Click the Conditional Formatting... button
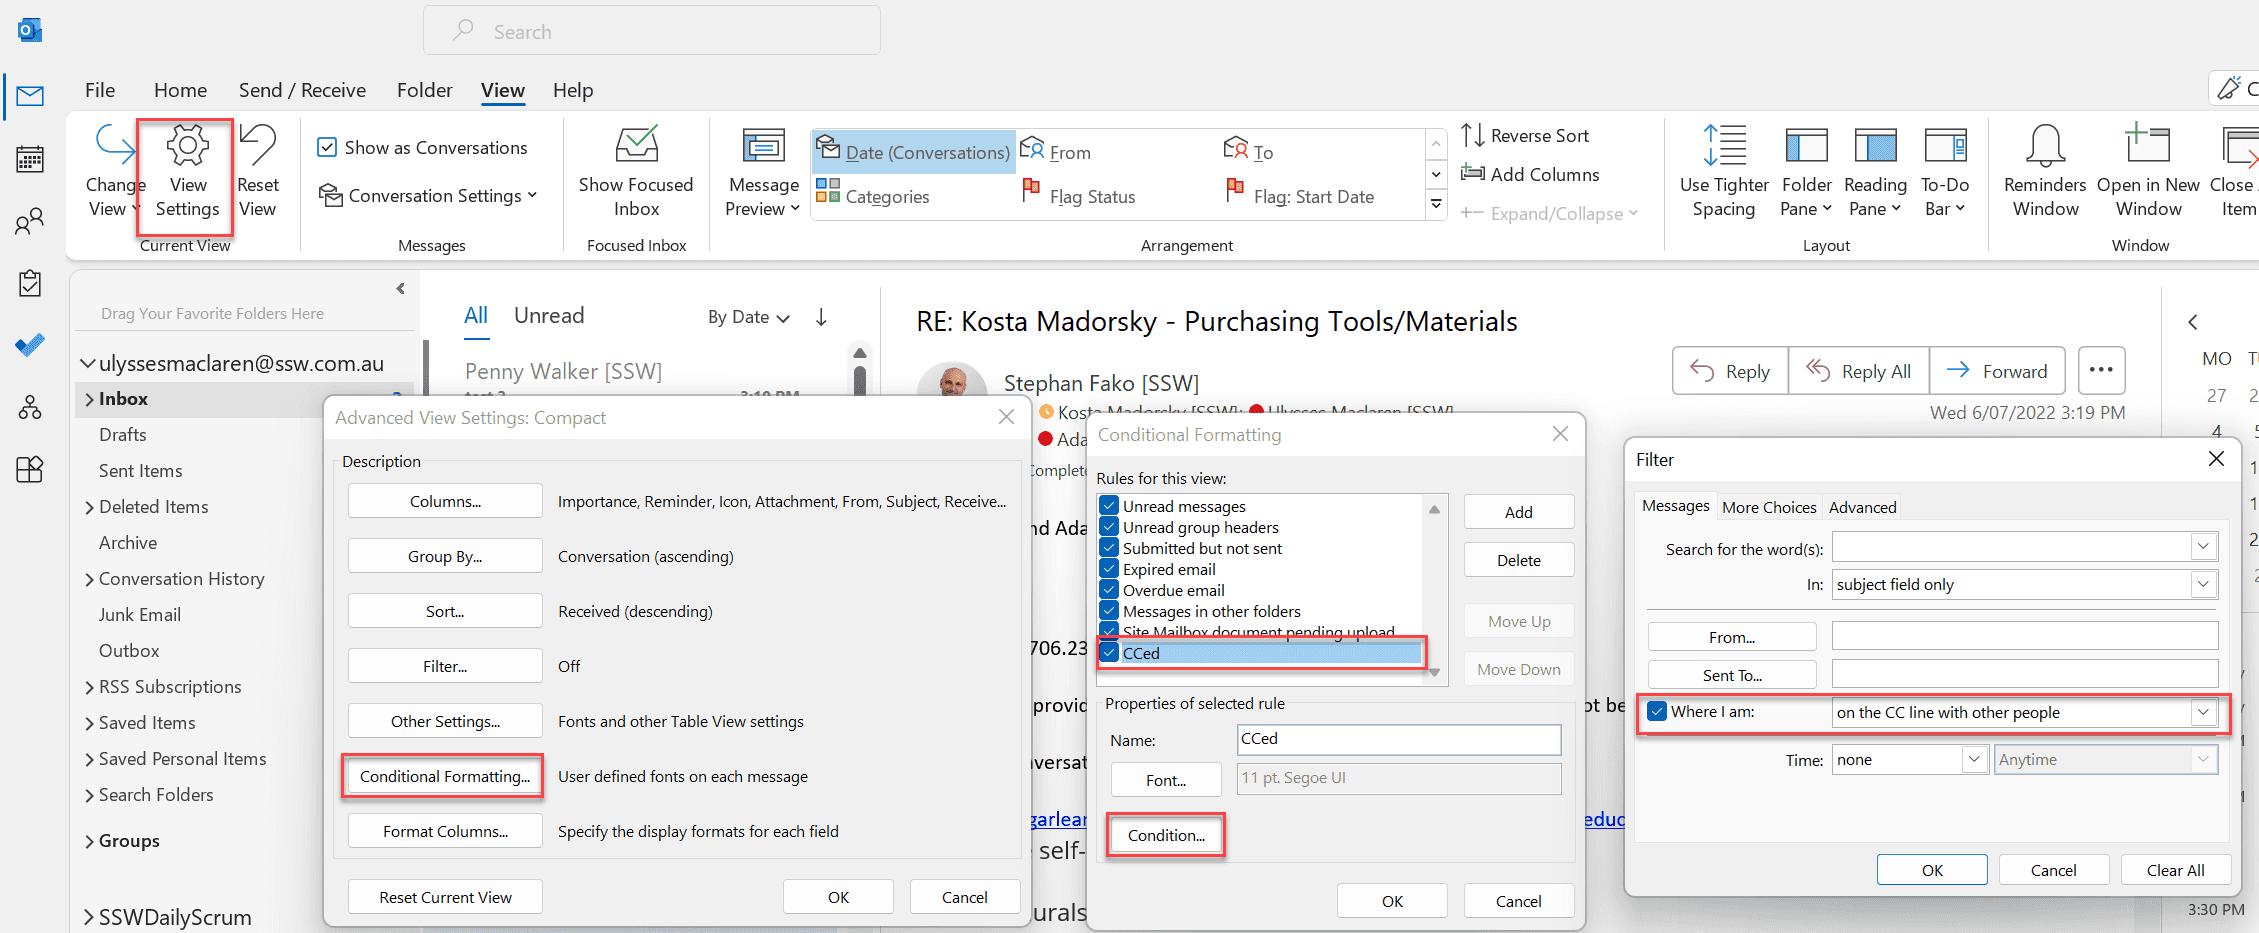 (x=444, y=776)
